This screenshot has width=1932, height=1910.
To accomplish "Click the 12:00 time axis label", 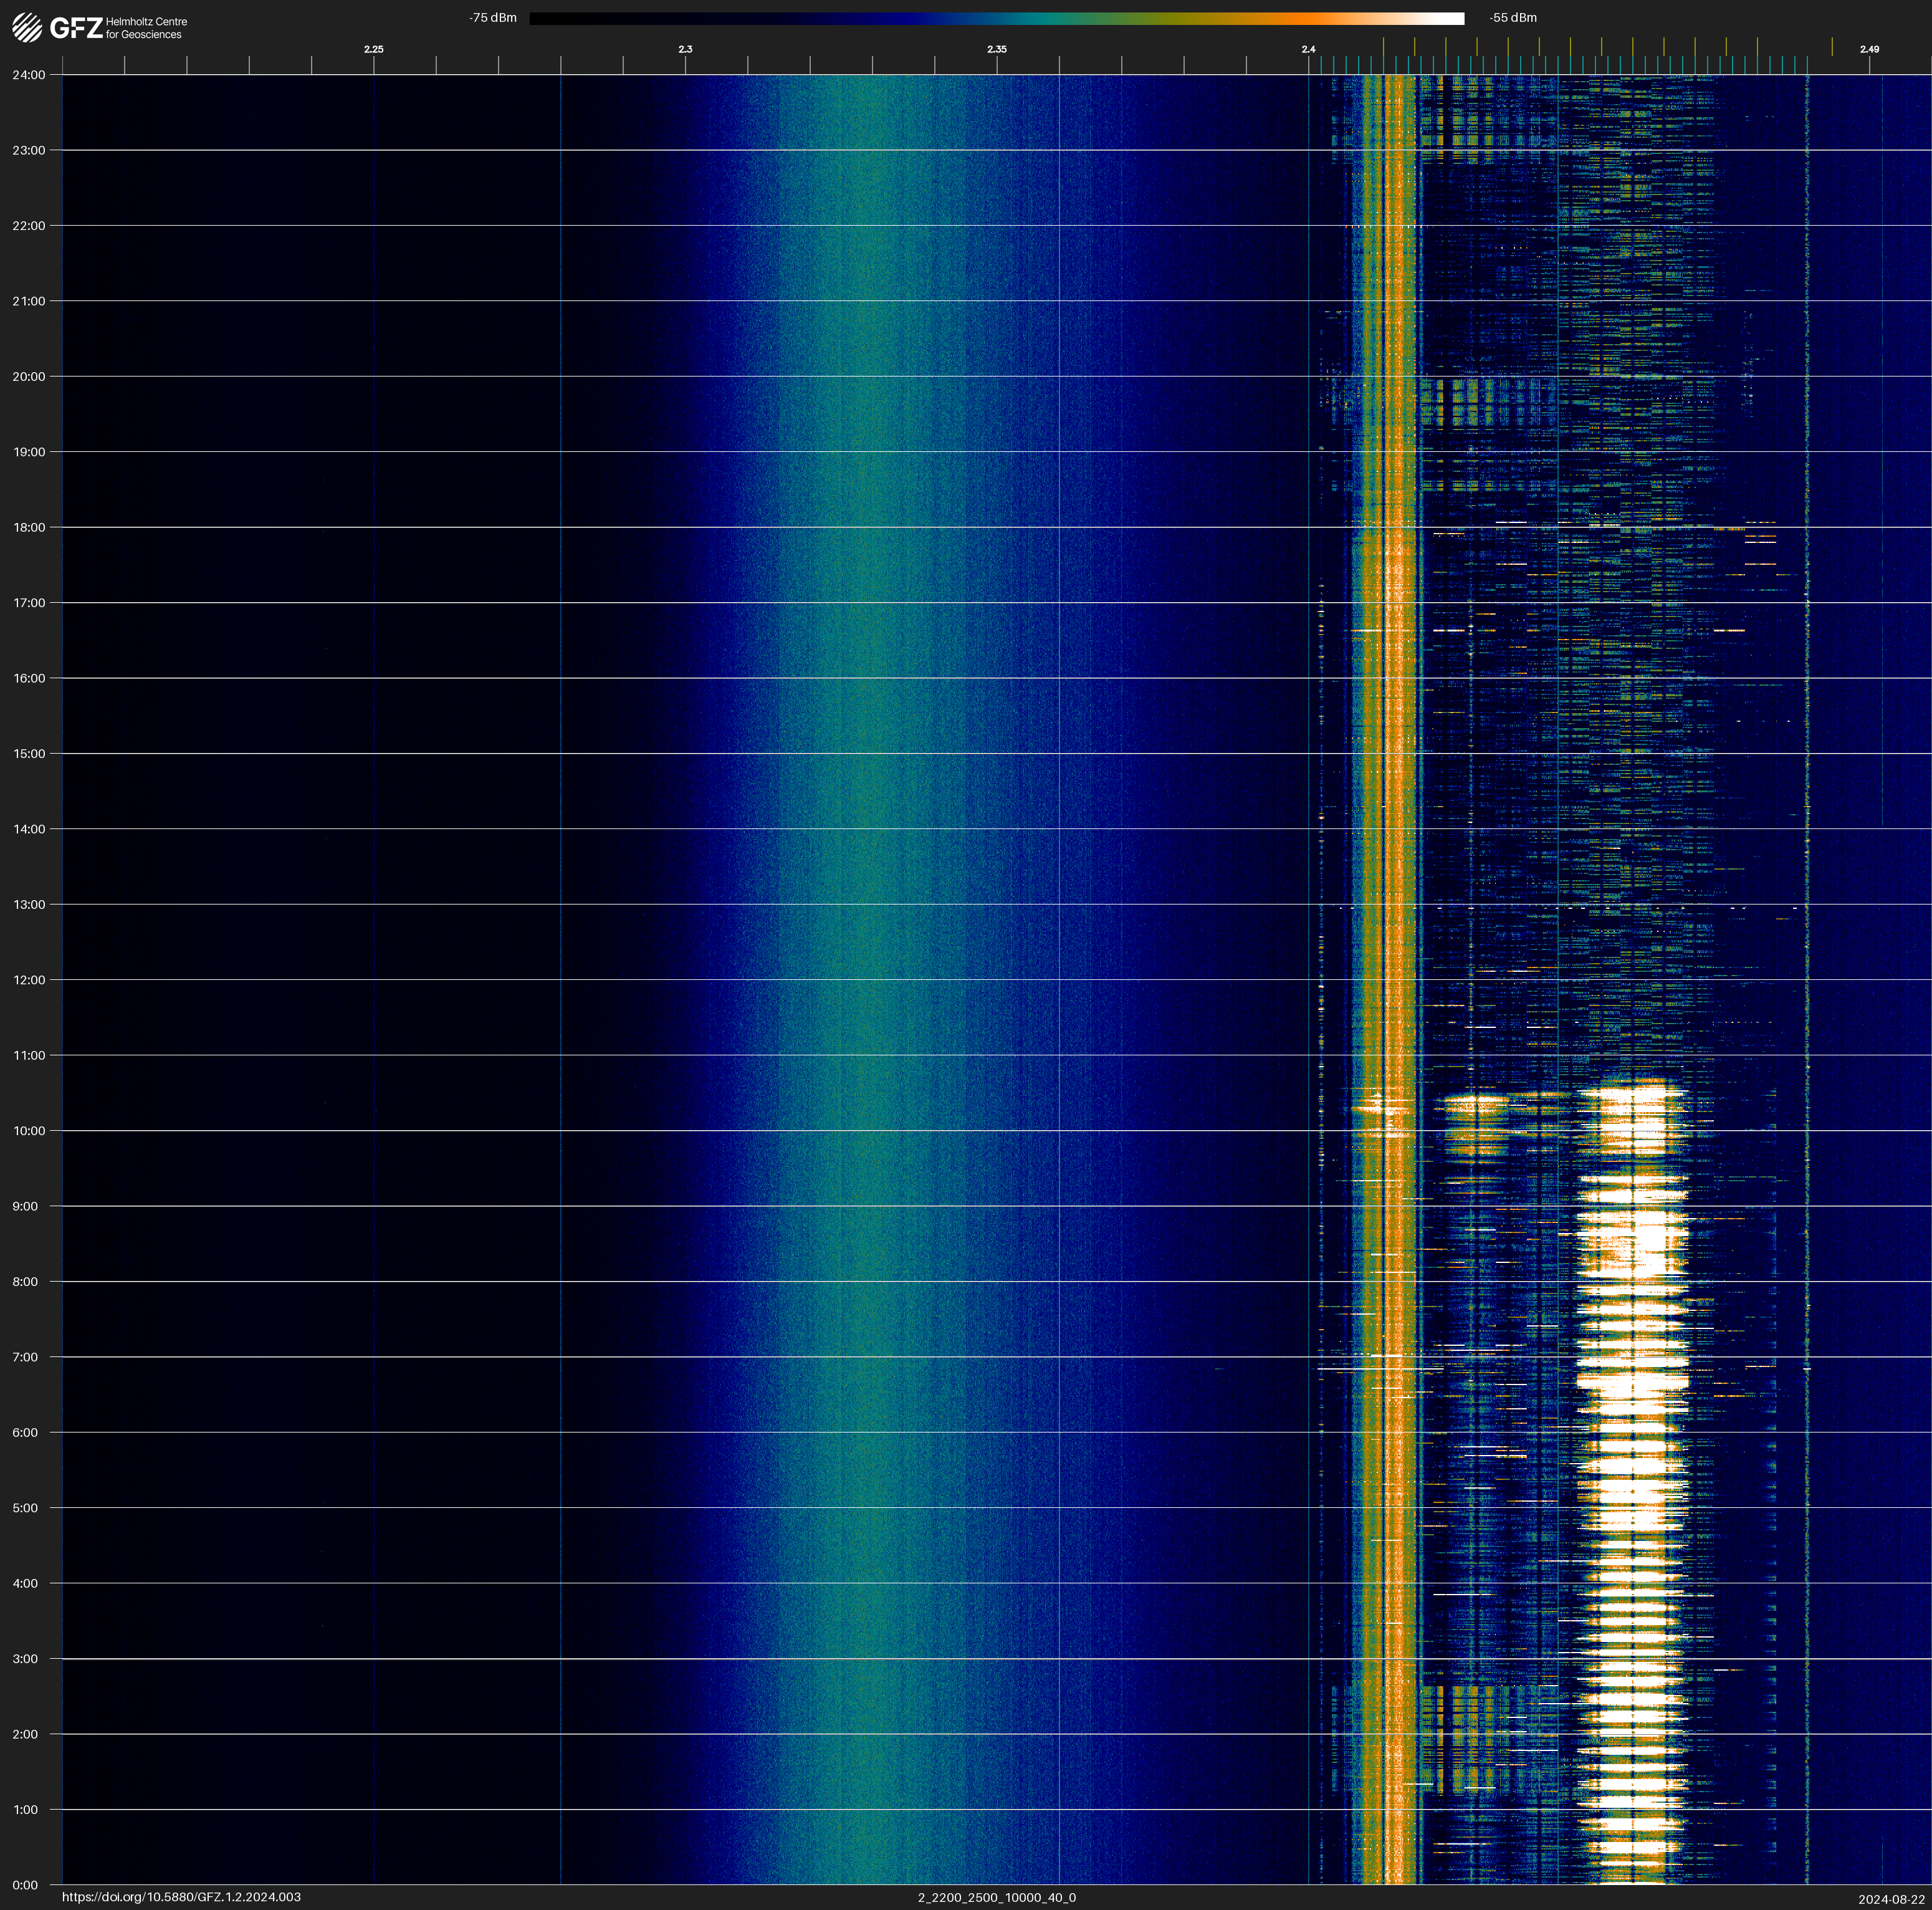I will pyautogui.click(x=28, y=980).
